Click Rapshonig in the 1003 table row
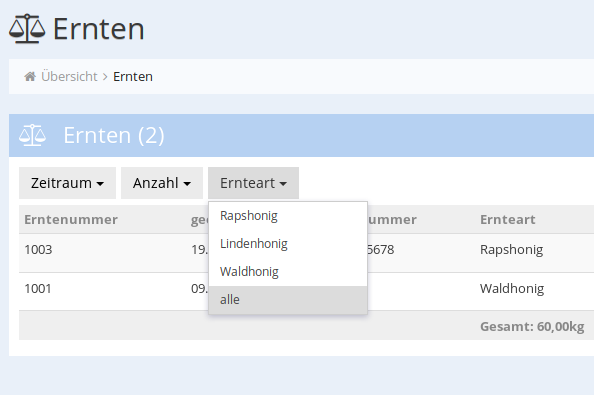 (511, 250)
